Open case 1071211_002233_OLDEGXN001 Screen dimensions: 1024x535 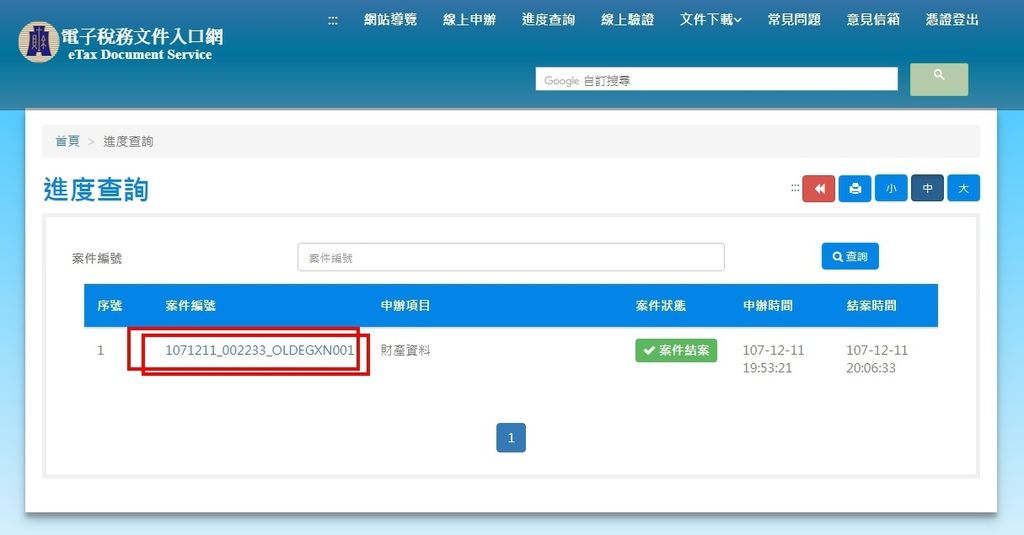click(x=259, y=350)
